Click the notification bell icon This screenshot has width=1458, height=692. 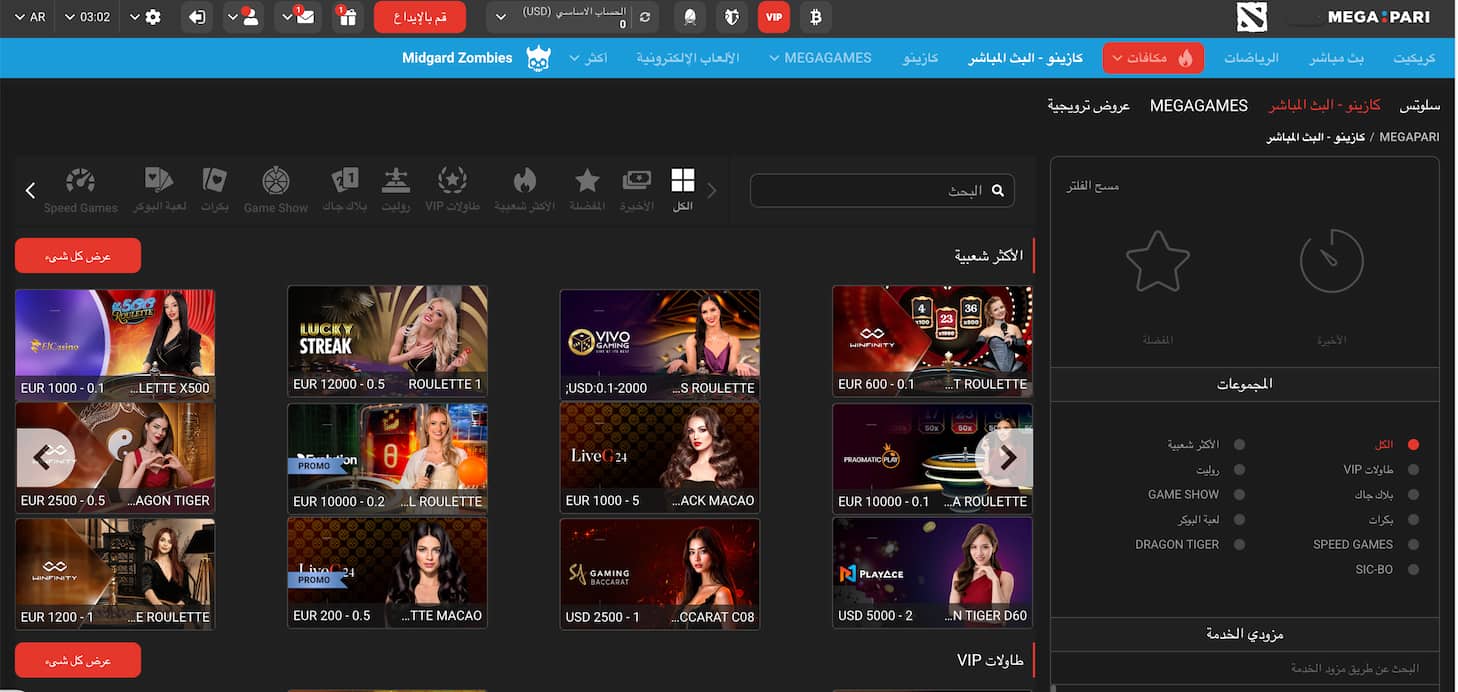(688, 17)
